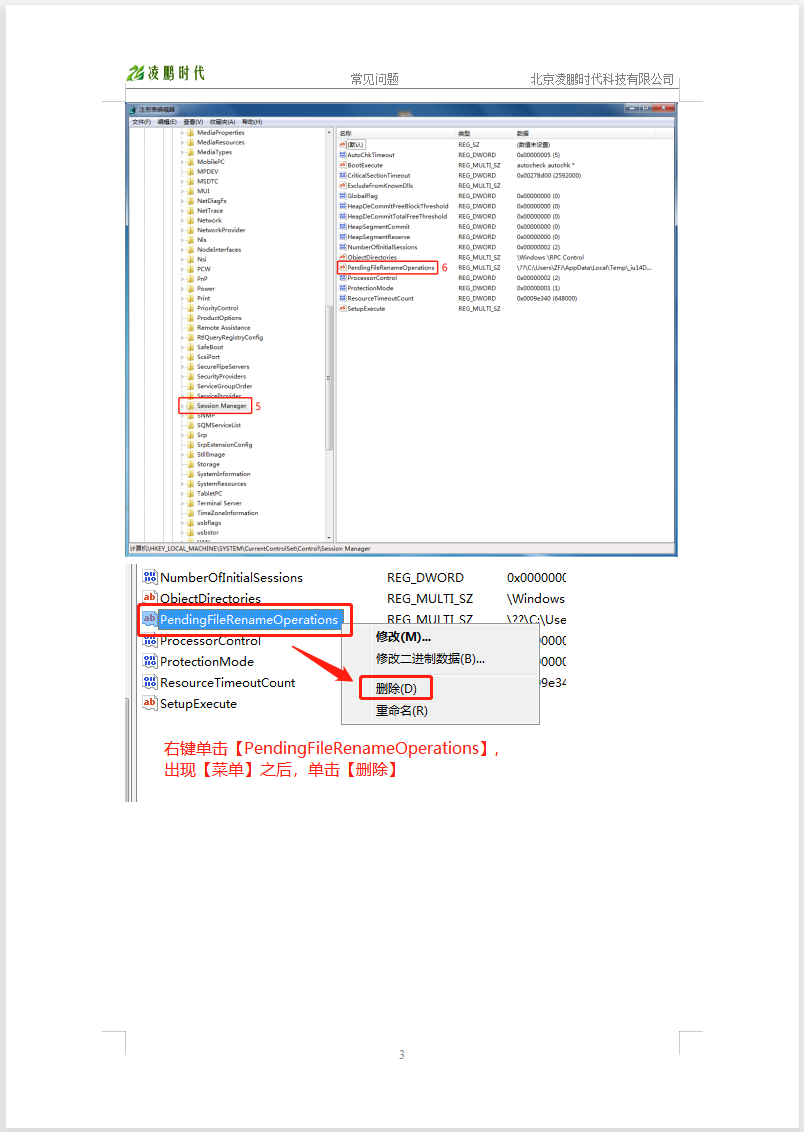Expand the usbflags tree node arrow

(182, 523)
